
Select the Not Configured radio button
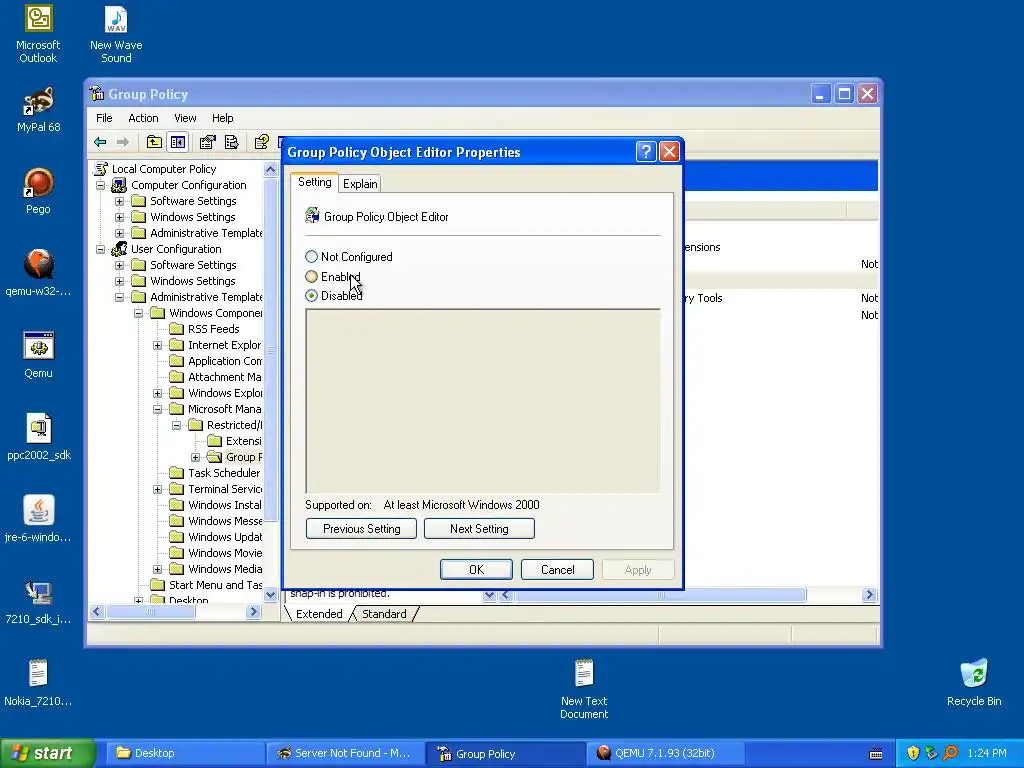pyautogui.click(x=312, y=257)
